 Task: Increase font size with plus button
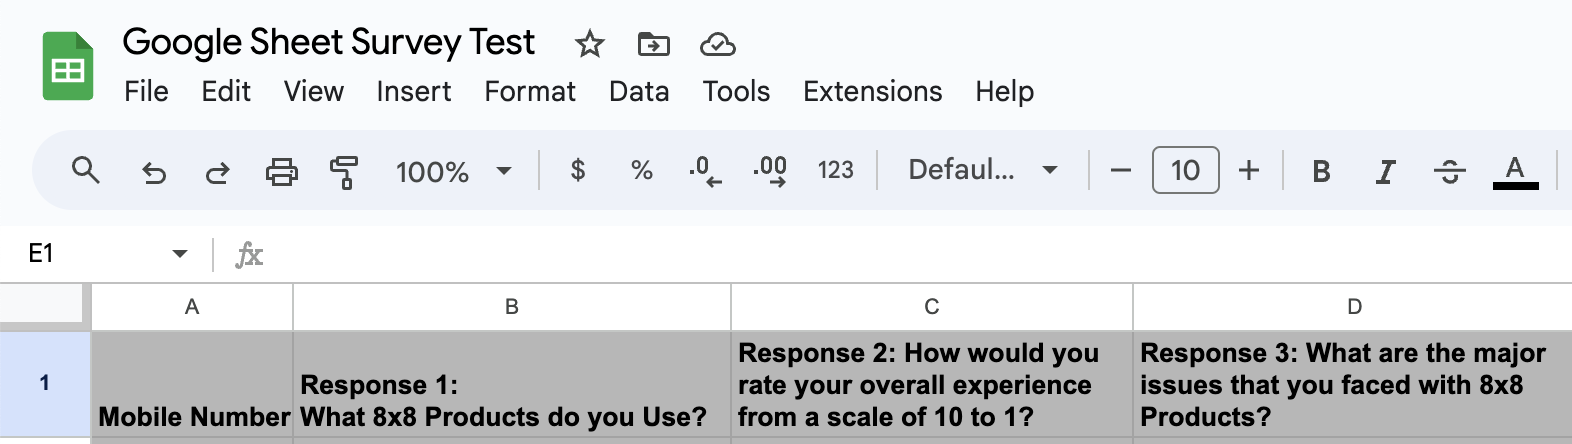click(1249, 170)
